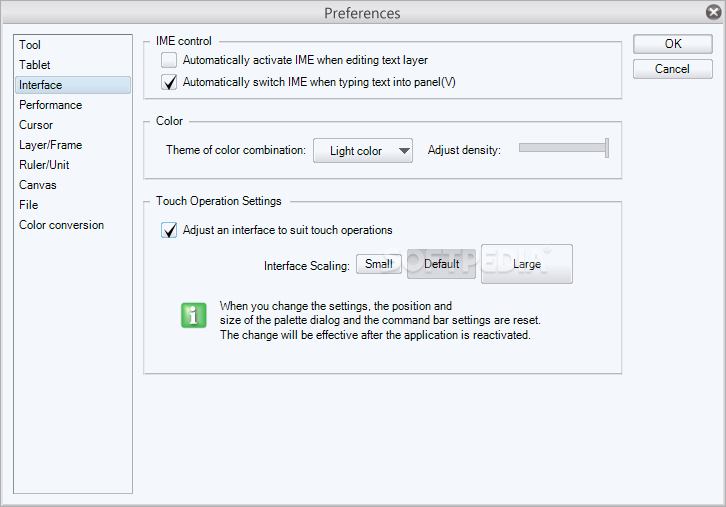Select Layer/Frame category
The height and width of the screenshot is (507, 726).
coord(73,145)
